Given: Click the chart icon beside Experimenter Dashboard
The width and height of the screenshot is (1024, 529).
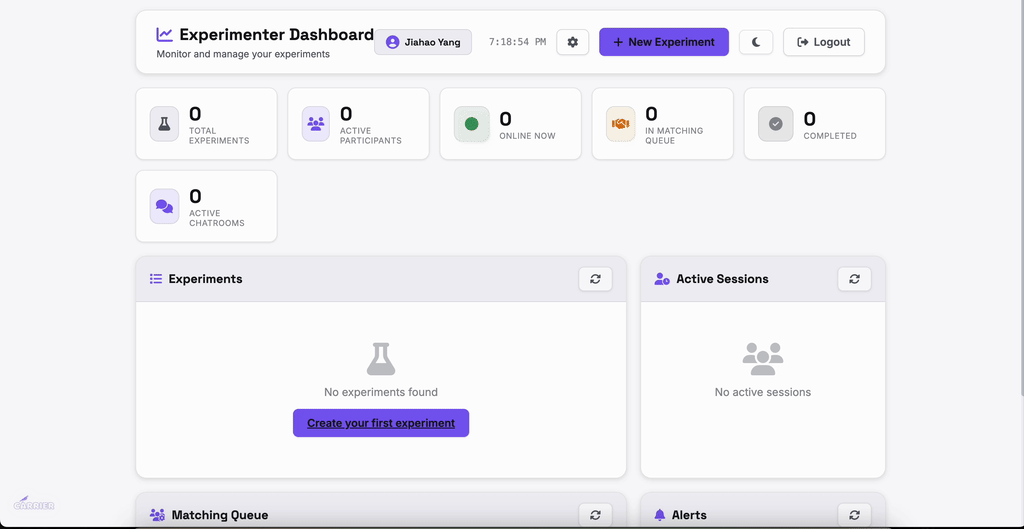Looking at the screenshot, I should pos(165,34).
